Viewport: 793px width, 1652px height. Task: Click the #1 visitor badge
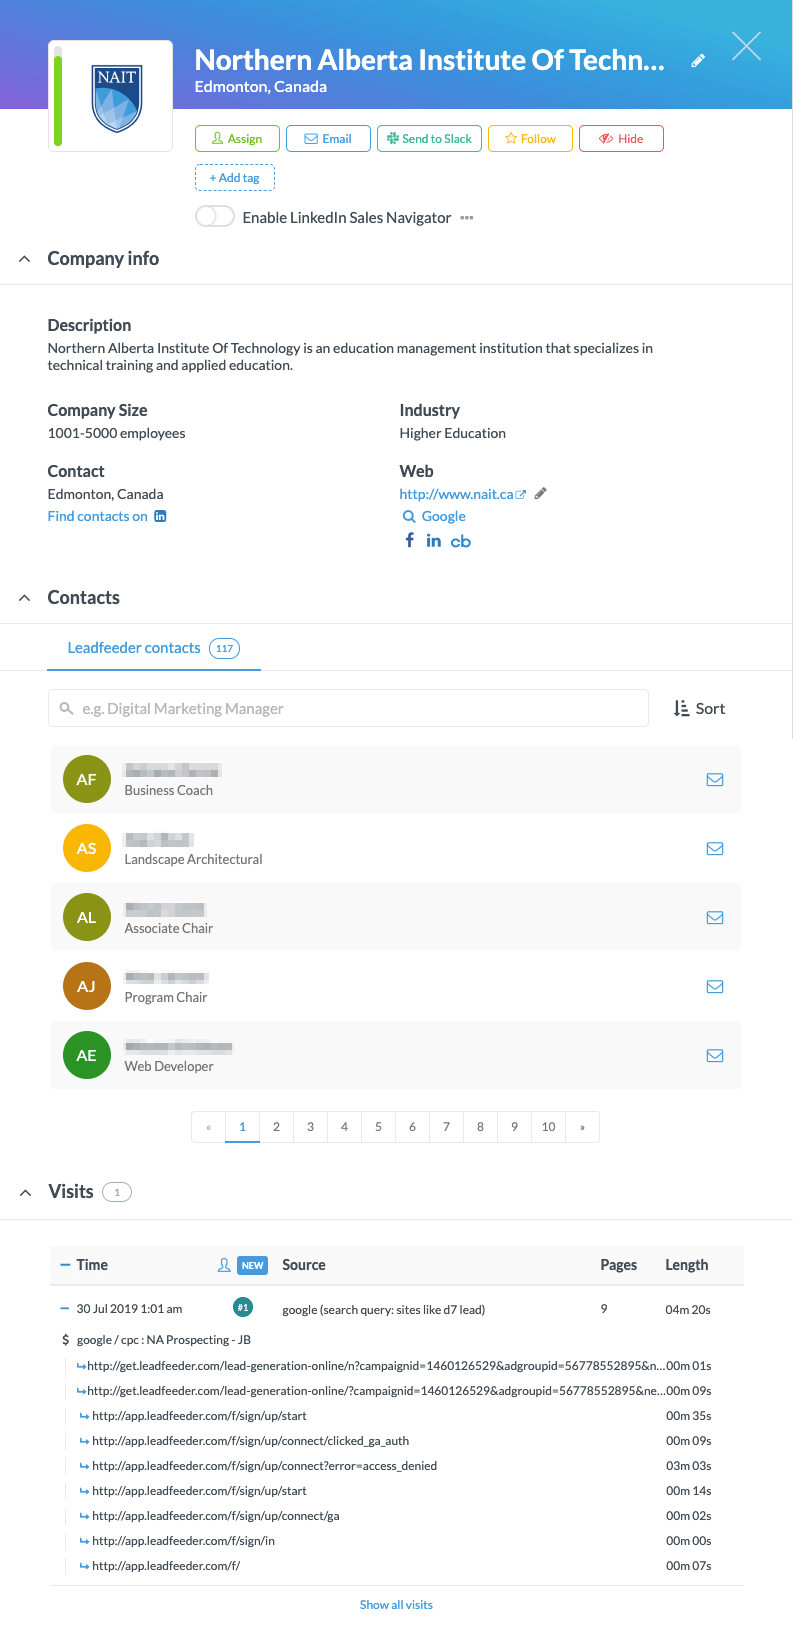click(x=242, y=1307)
